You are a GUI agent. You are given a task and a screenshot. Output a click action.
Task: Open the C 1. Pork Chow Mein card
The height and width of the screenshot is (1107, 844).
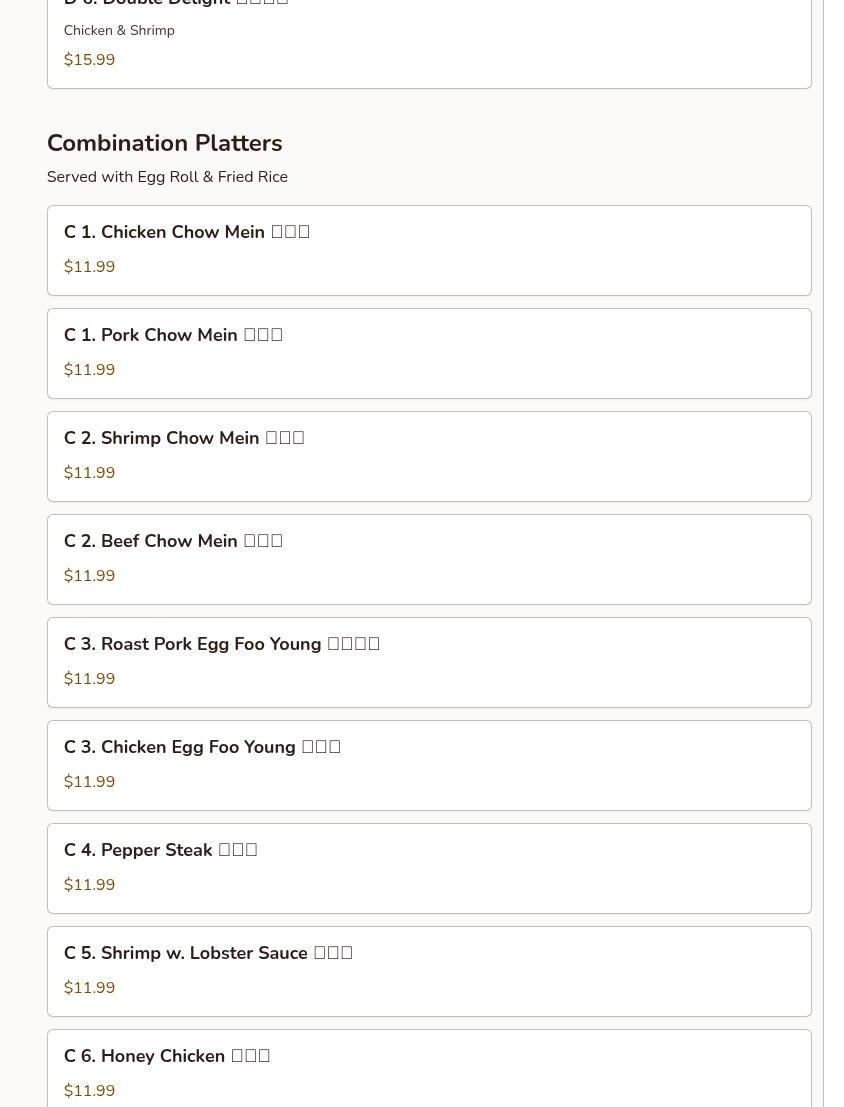click(x=429, y=354)
